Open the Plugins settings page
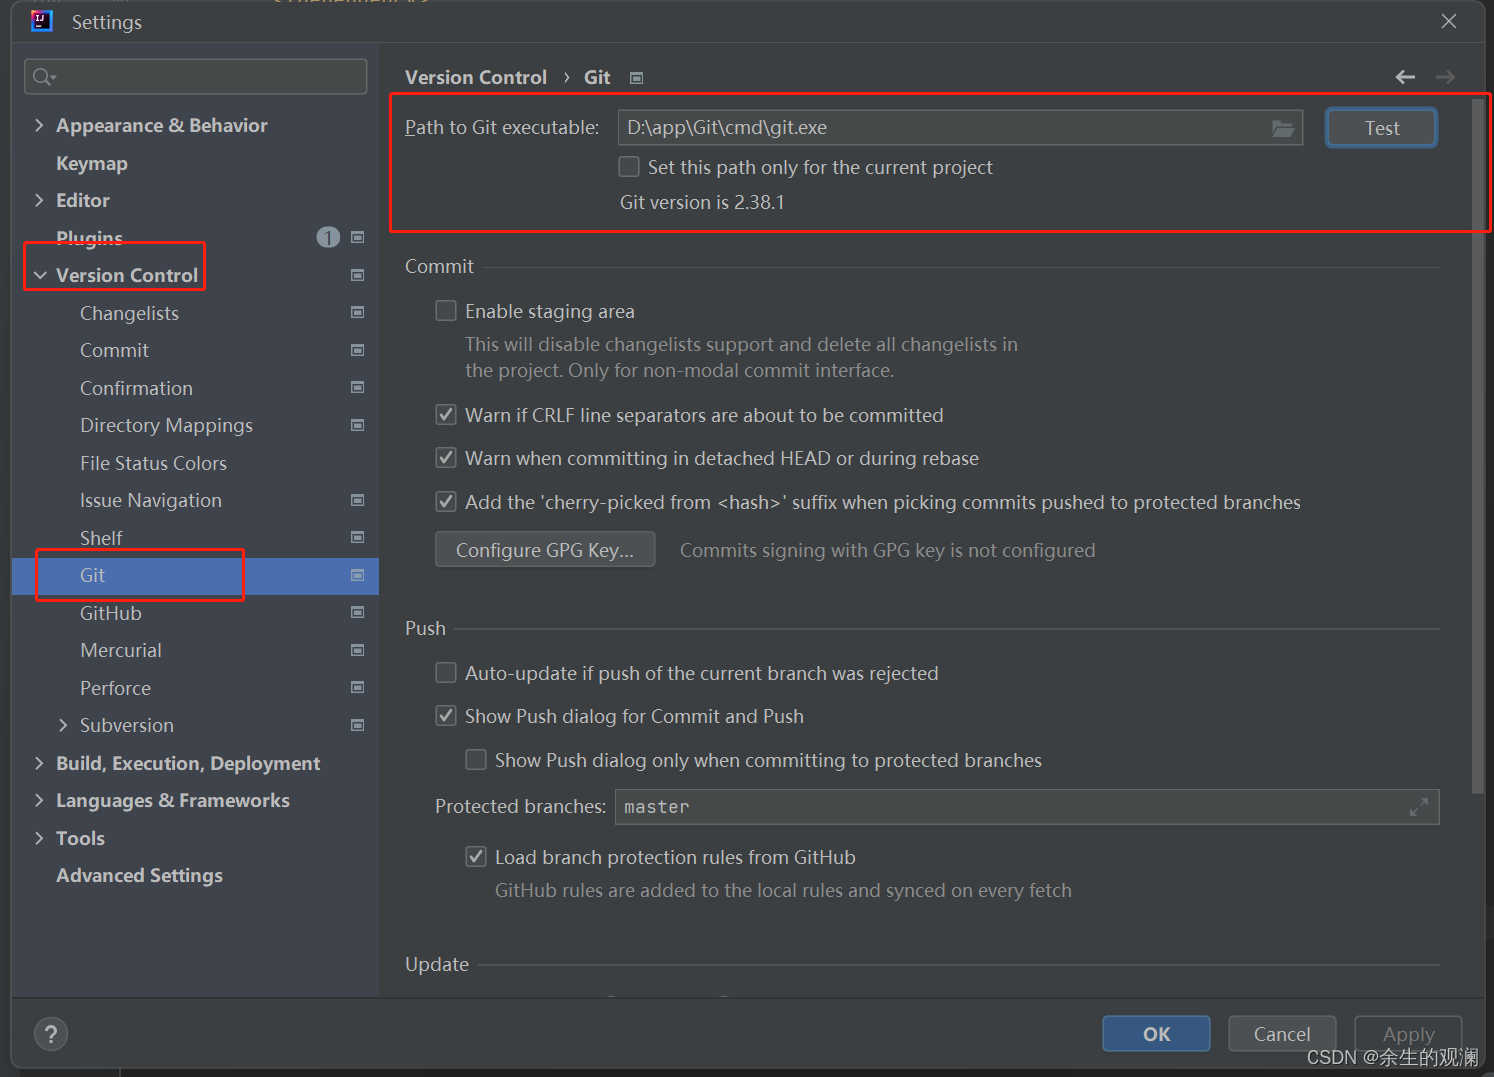Image resolution: width=1494 pixels, height=1077 pixels. point(89,238)
